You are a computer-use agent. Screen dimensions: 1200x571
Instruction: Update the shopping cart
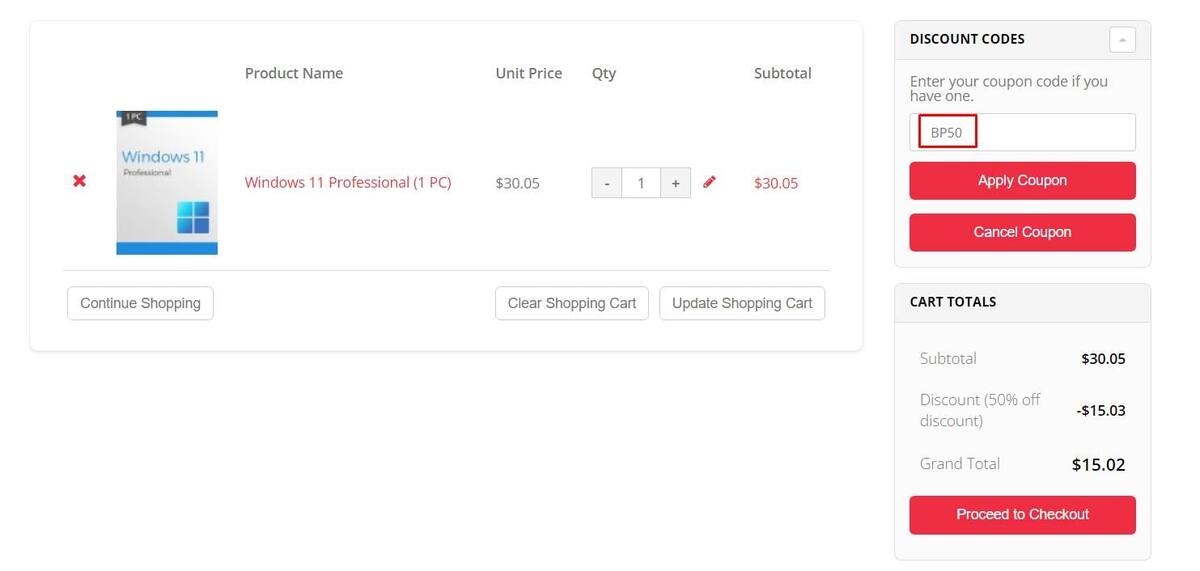[742, 303]
